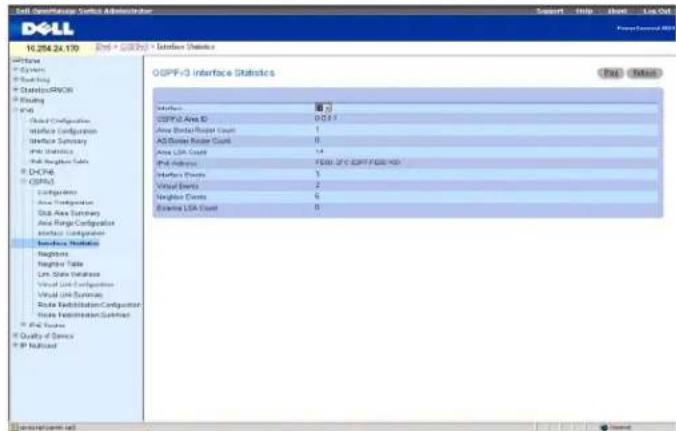Collapse the OSPFv3 tree node
Screen dimensions: 676x431
click(x=24, y=181)
